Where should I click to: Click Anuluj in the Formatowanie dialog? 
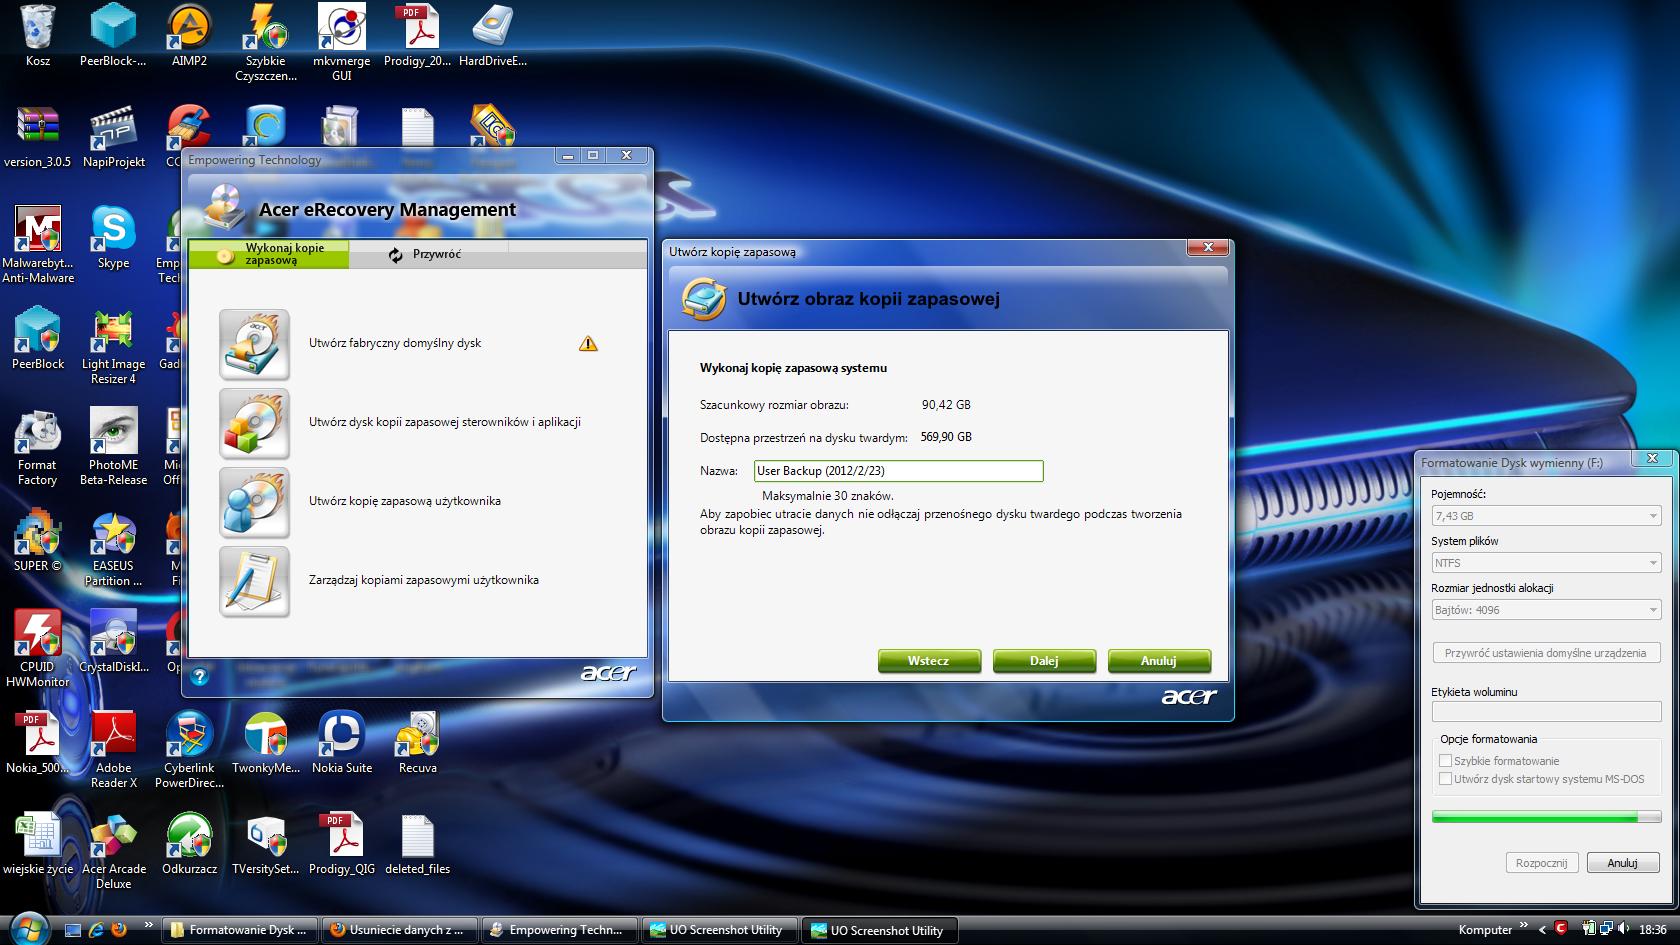tap(1622, 863)
